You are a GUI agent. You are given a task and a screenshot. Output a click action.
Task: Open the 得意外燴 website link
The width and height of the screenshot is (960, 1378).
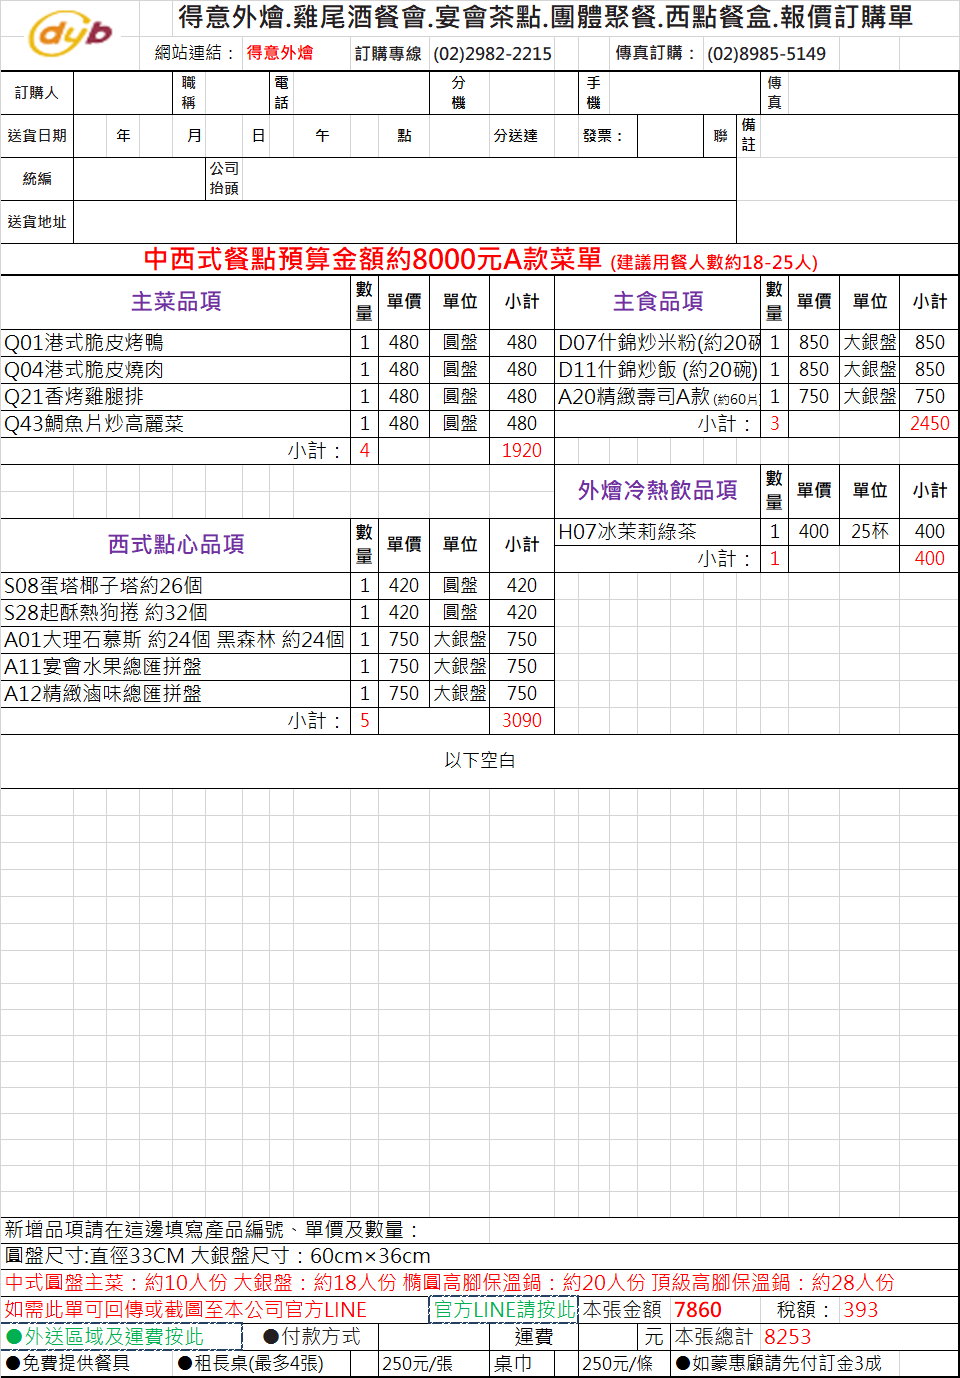(x=280, y=53)
